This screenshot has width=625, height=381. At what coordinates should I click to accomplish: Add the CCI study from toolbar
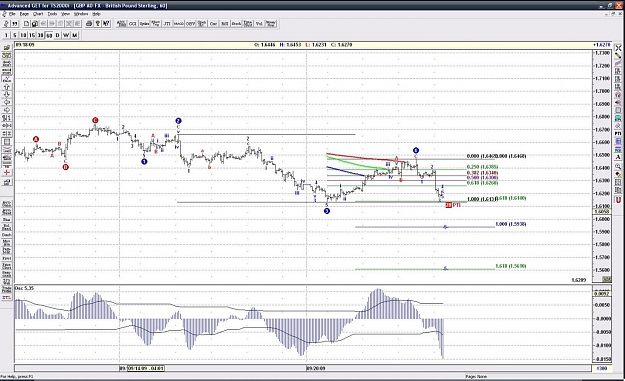[x=133, y=24]
